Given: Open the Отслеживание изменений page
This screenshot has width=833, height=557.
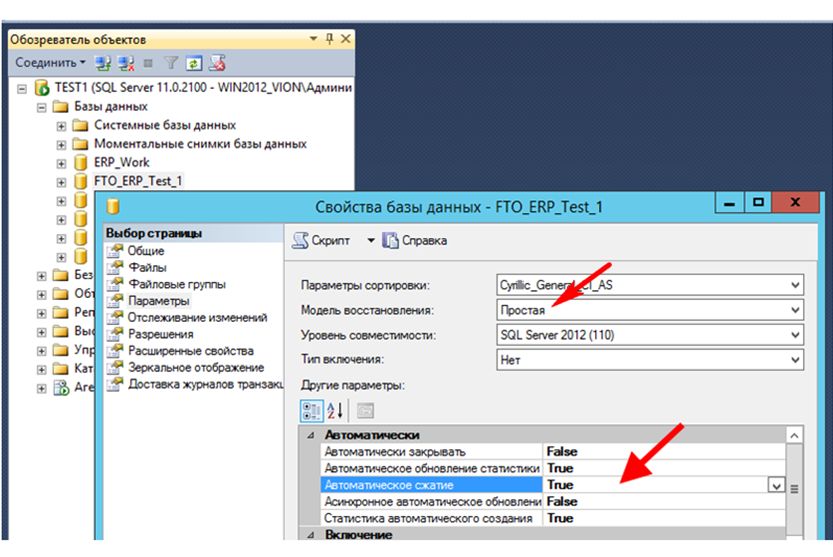Looking at the screenshot, I should coord(197,318).
